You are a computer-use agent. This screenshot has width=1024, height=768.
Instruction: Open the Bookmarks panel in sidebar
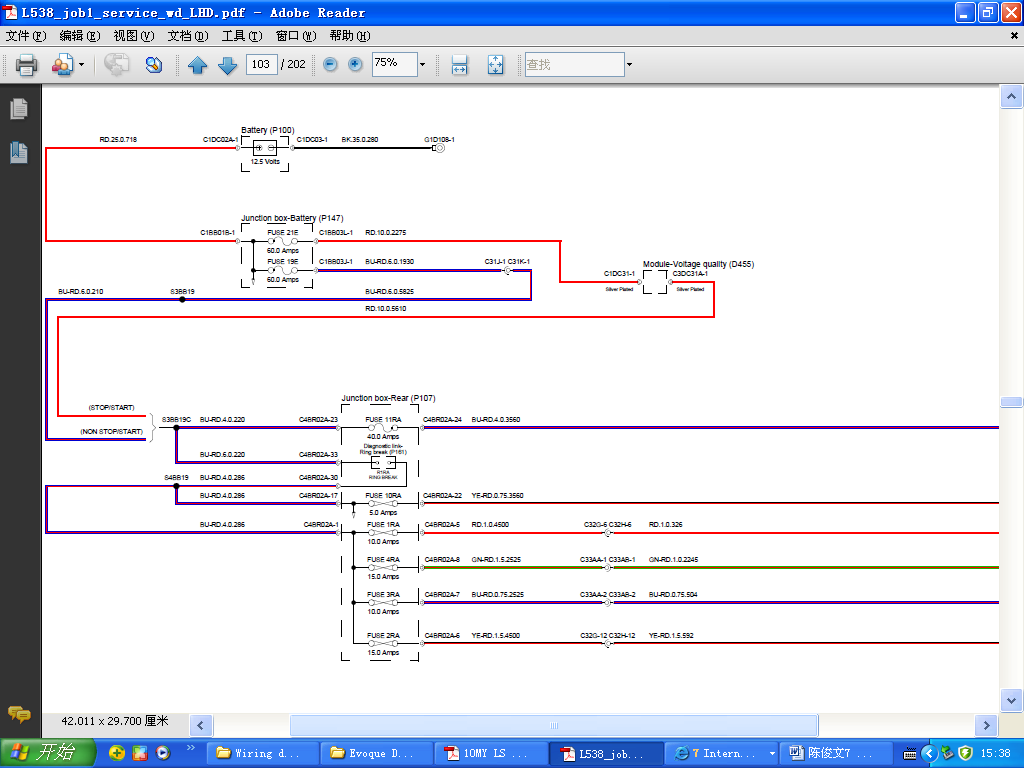pyautogui.click(x=19, y=152)
